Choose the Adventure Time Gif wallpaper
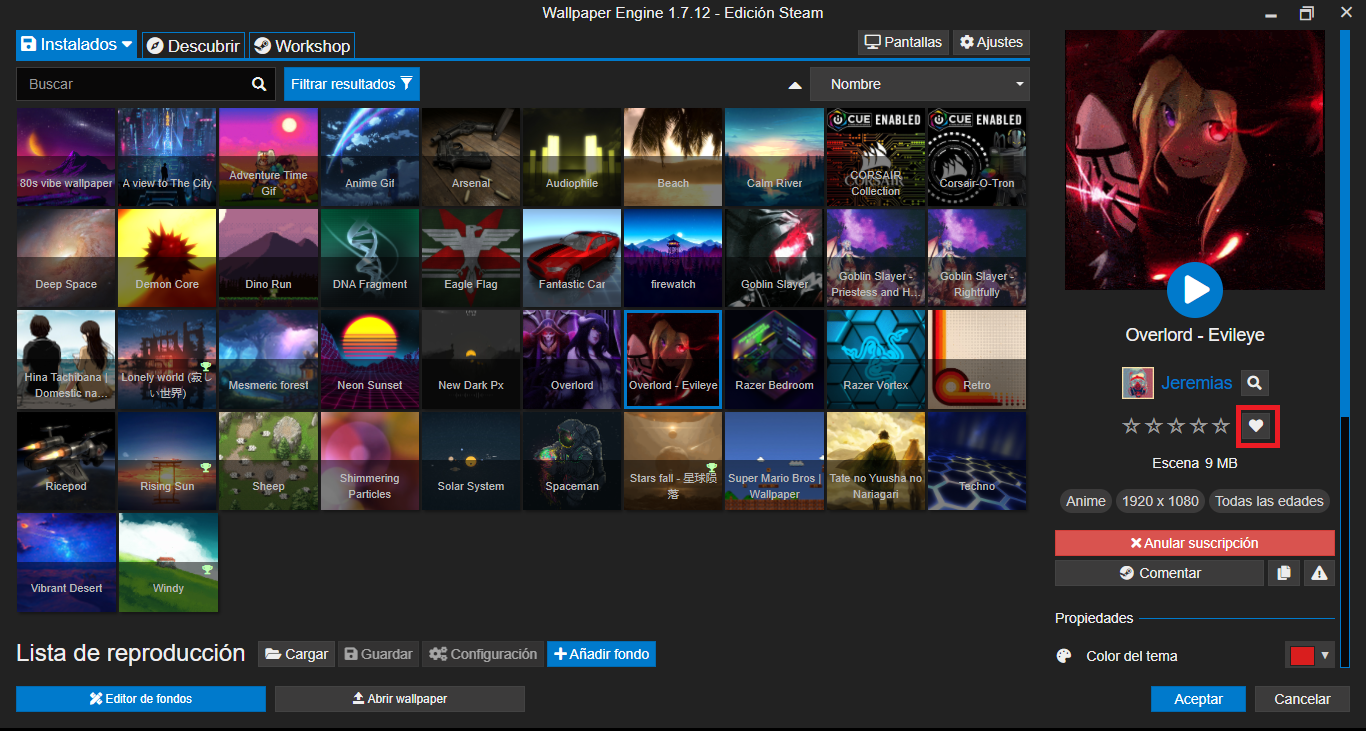This screenshot has width=1366, height=731. 268,156
